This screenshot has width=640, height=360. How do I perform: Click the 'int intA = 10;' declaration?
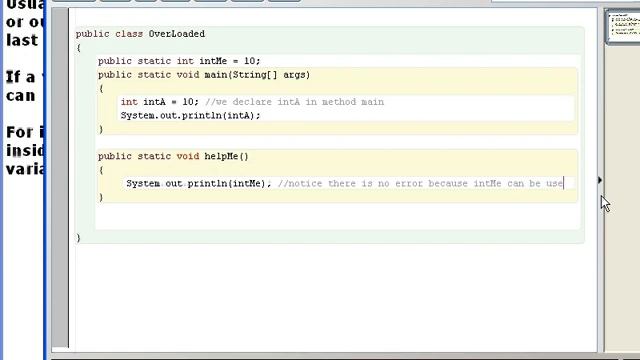point(159,102)
